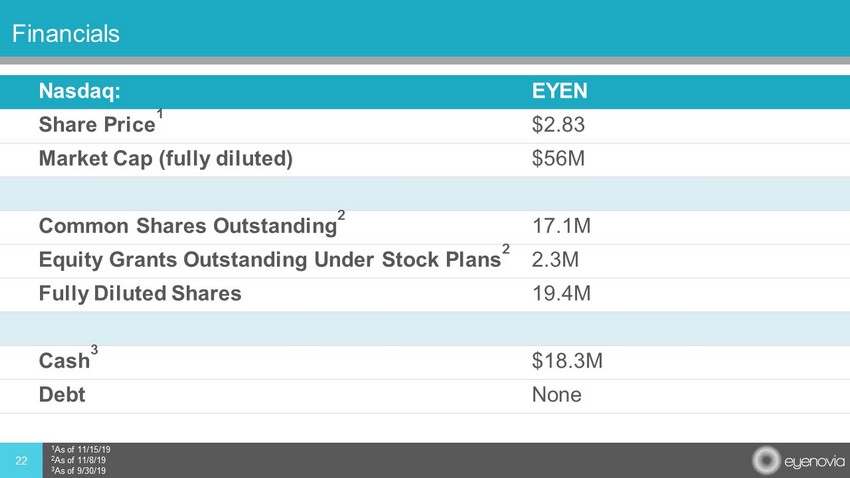
Task: Click the Eyenovia circular logo icon
Action: (765, 461)
